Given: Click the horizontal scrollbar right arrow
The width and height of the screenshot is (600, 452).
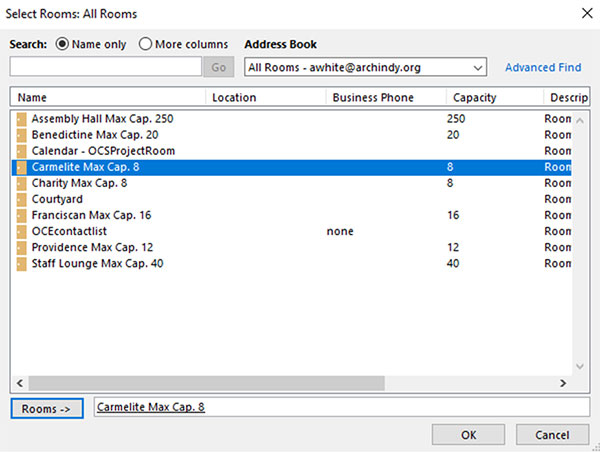Looking at the screenshot, I should coord(563,383).
